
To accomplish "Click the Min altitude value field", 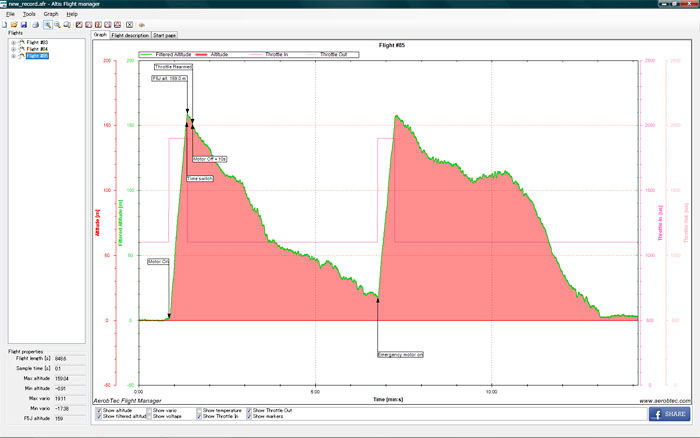I will tap(69, 388).
